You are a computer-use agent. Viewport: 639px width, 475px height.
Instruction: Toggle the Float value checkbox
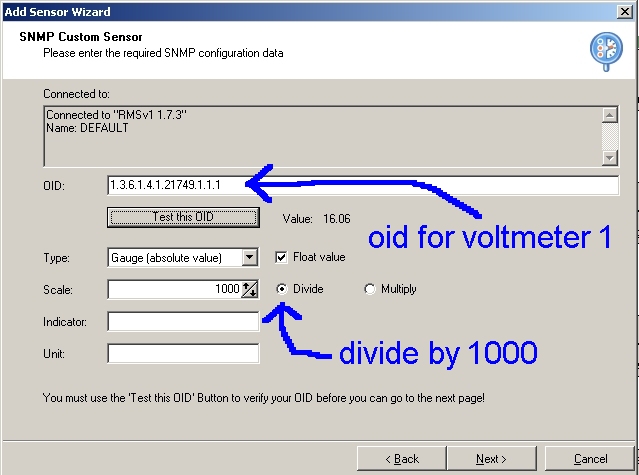click(x=282, y=257)
